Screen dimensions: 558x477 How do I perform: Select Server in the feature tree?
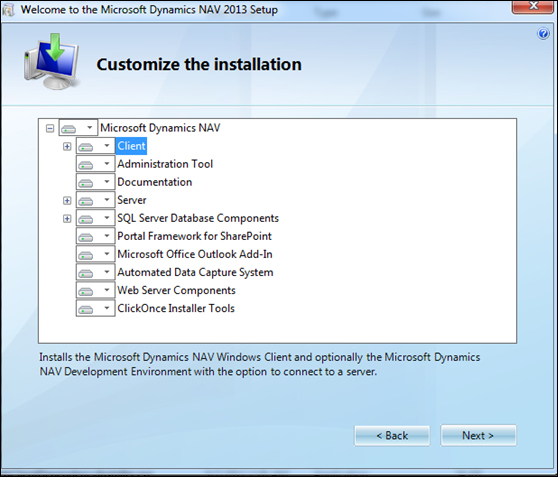(x=132, y=200)
